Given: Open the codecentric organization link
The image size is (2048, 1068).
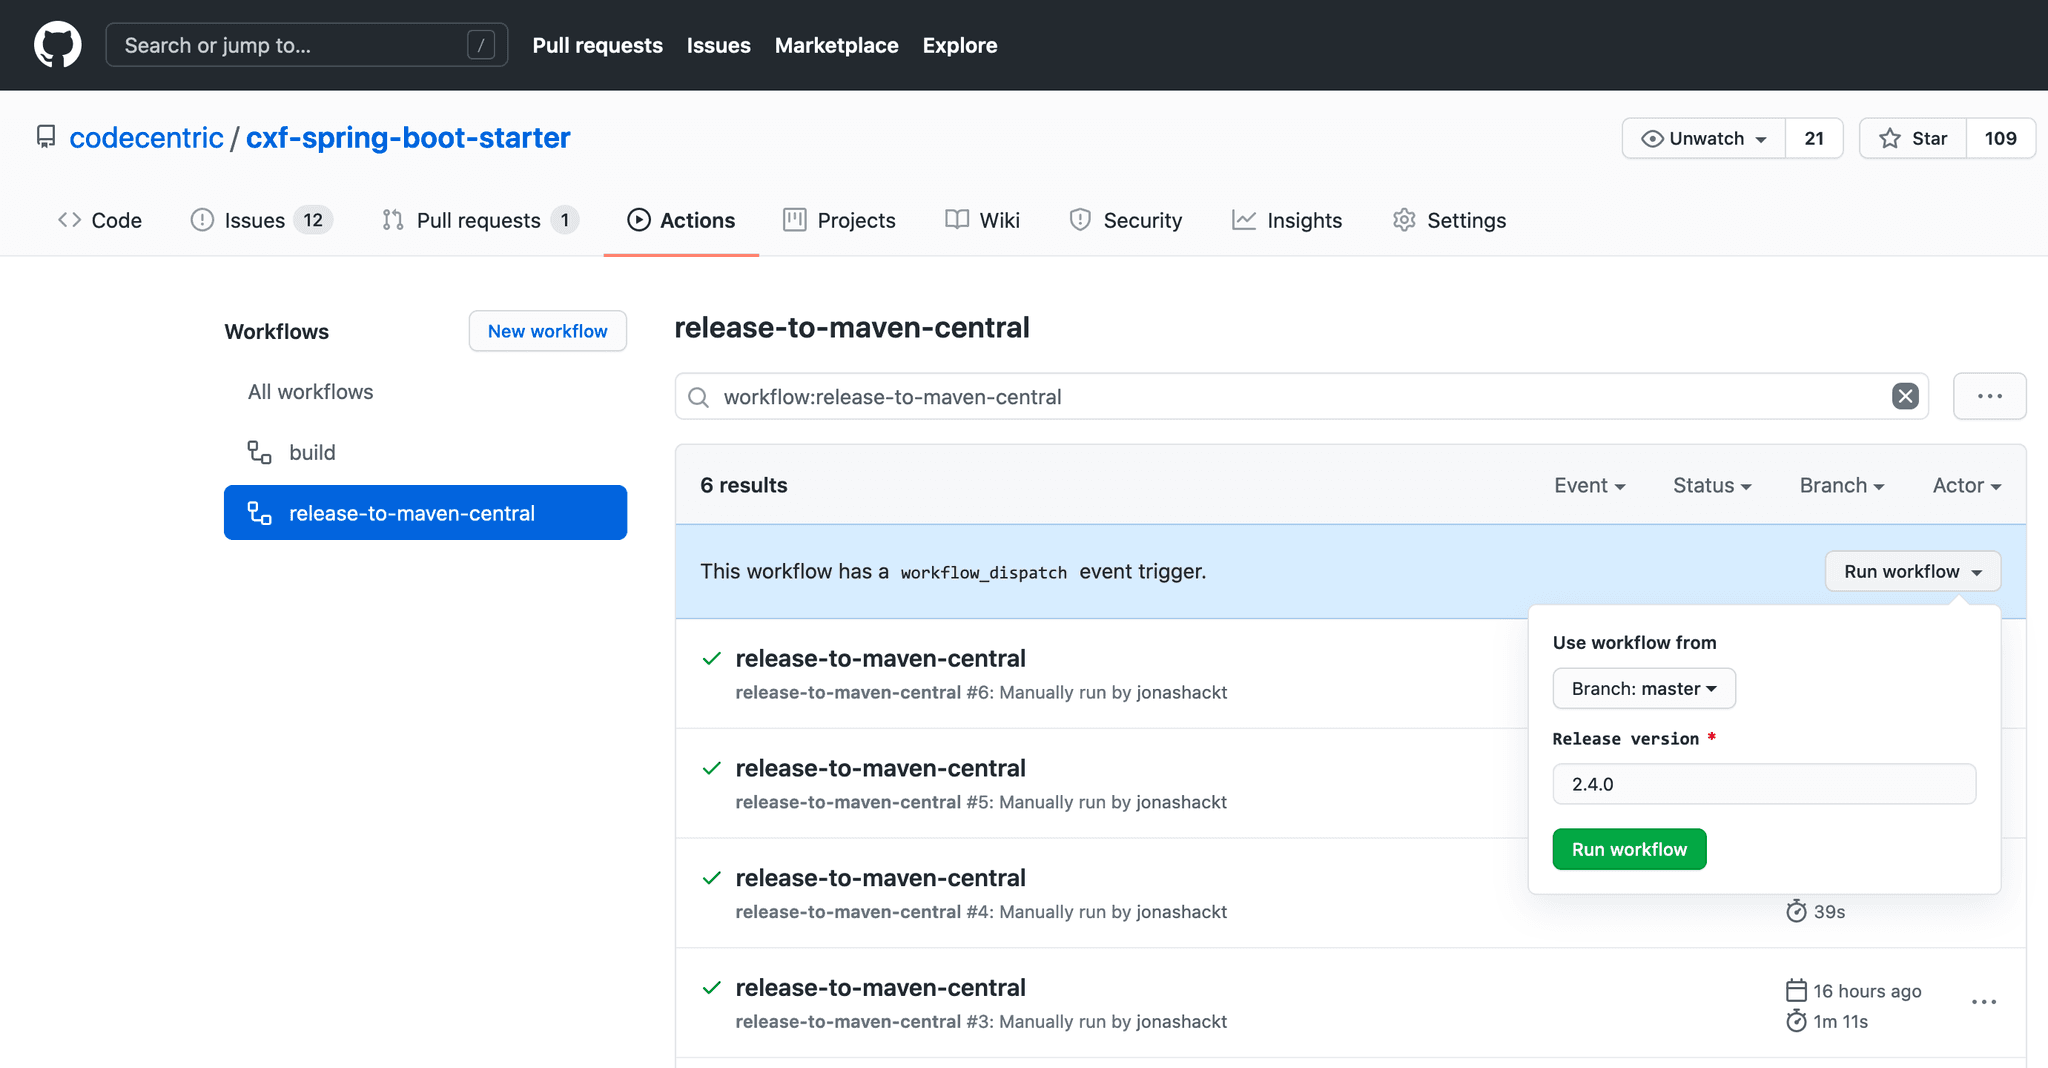Looking at the screenshot, I should pyautogui.click(x=146, y=137).
